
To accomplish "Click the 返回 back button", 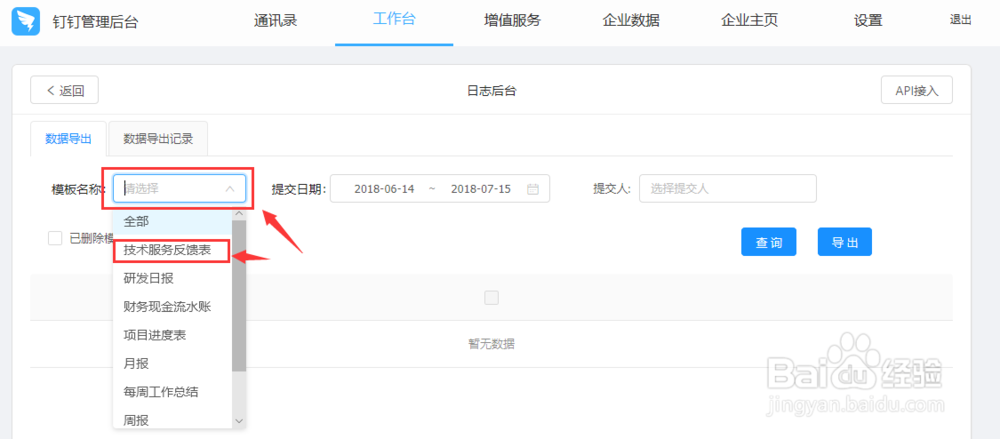I will pyautogui.click(x=64, y=90).
